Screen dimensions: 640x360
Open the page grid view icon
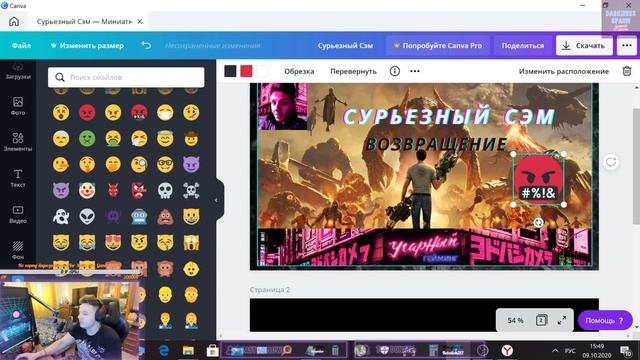point(541,320)
